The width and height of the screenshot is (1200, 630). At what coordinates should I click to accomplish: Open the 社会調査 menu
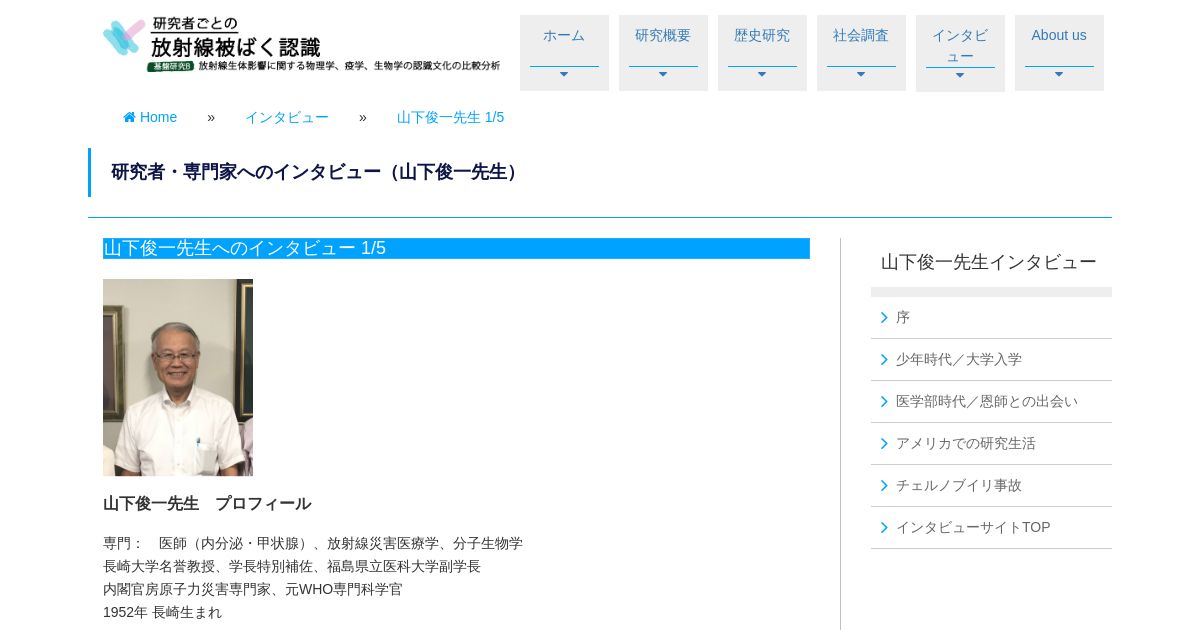tap(861, 53)
